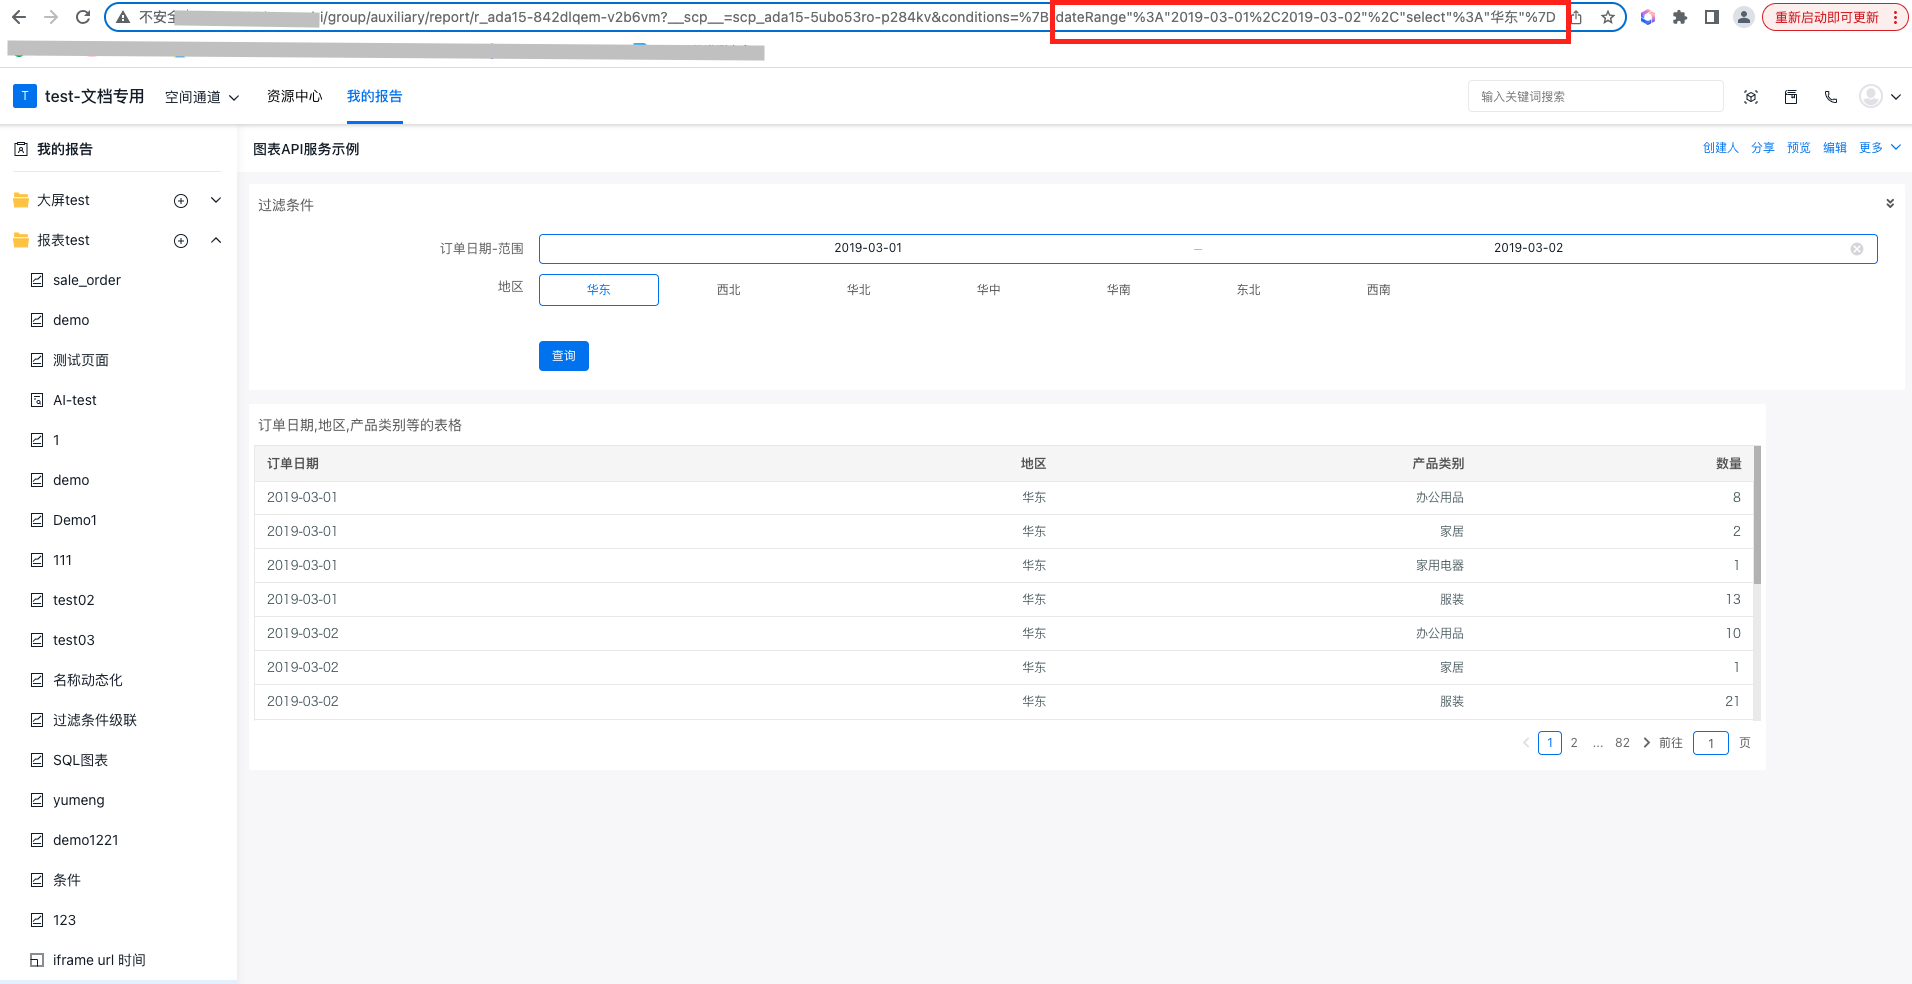The width and height of the screenshot is (1912, 984).
Task: Click the 订单日期 column header
Action: [x=293, y=464]
